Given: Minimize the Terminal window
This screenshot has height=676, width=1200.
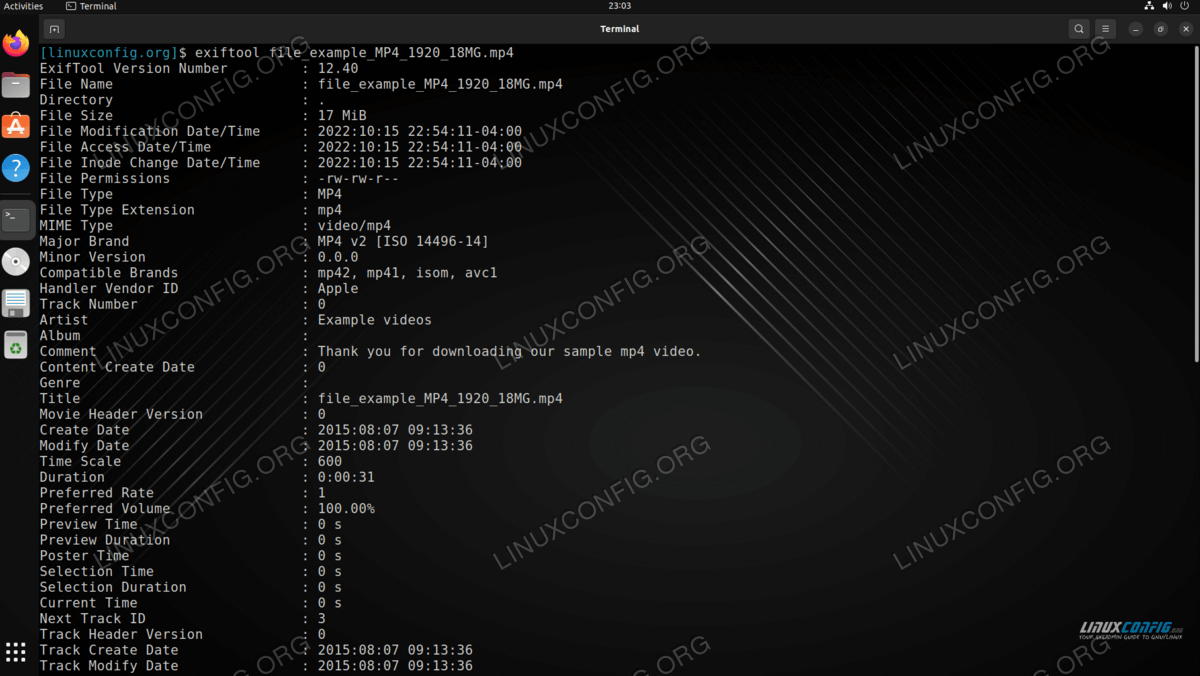Looking at the screenshot, I should (x=1135, y=29).
